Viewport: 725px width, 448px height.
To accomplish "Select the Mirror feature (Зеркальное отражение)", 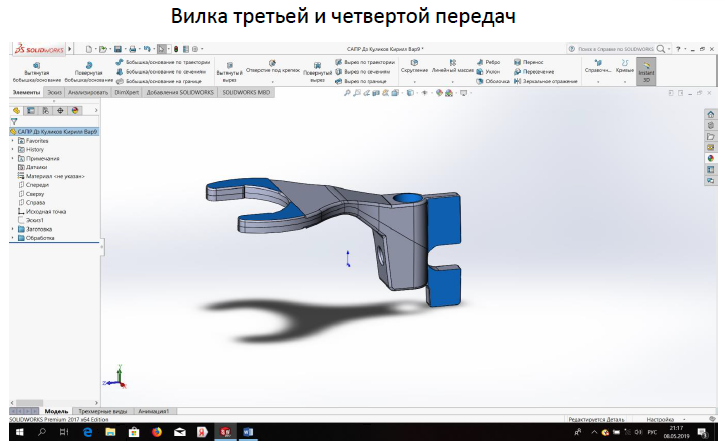I will click(x=545, y=81).
